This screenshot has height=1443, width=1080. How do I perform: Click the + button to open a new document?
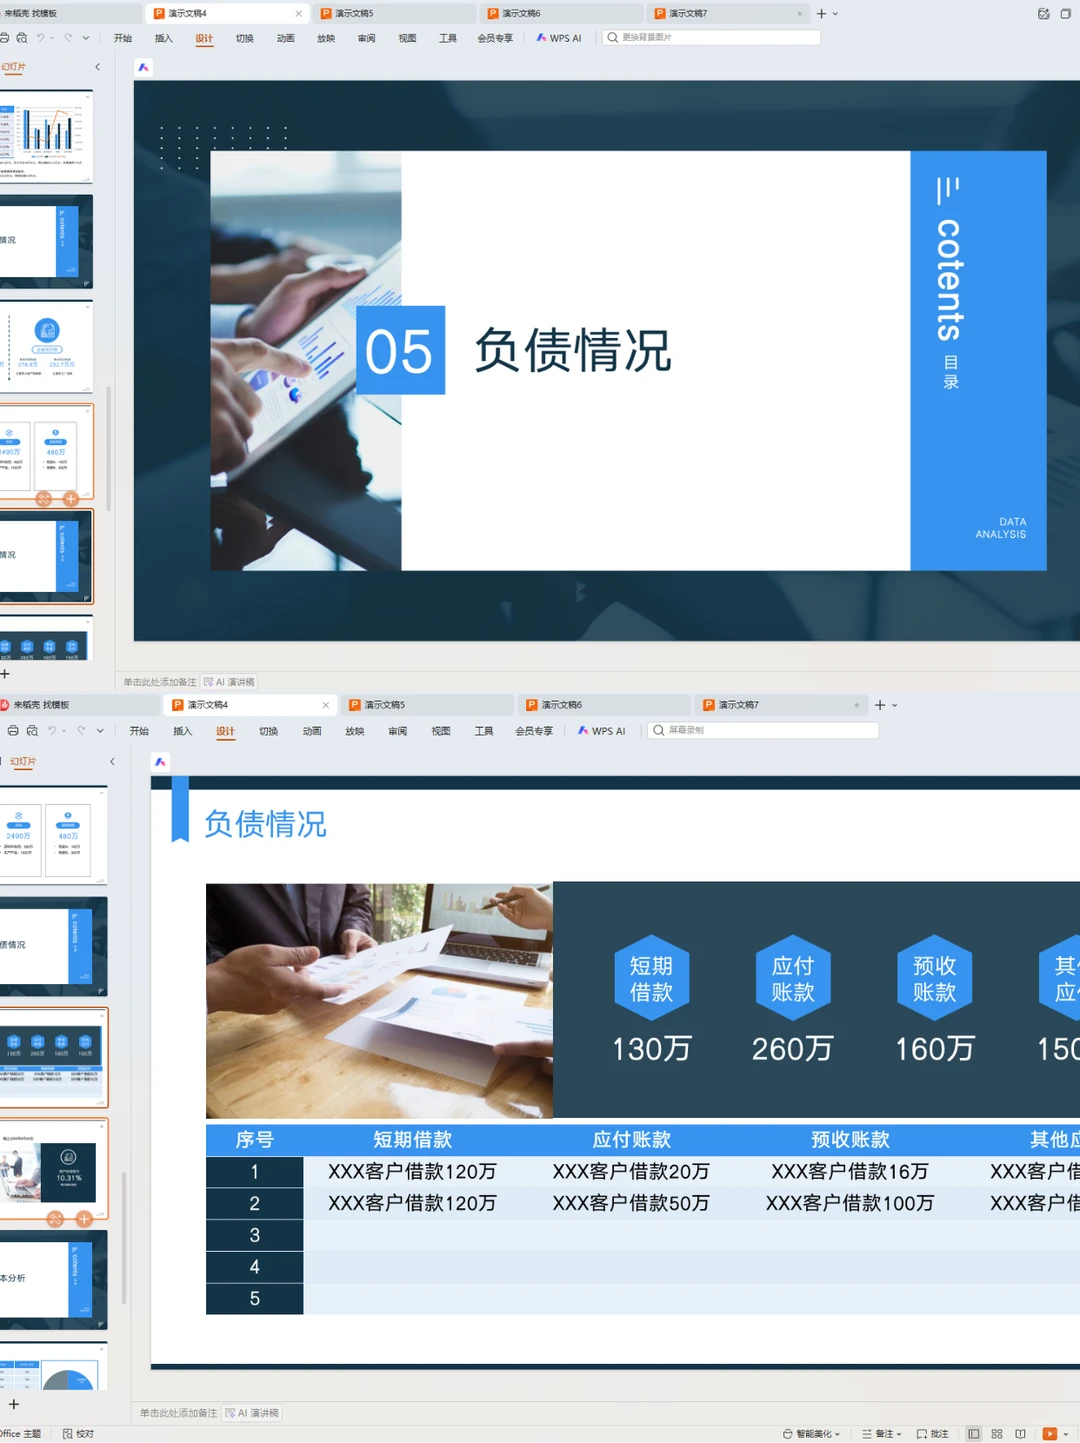tap(878, 705)
